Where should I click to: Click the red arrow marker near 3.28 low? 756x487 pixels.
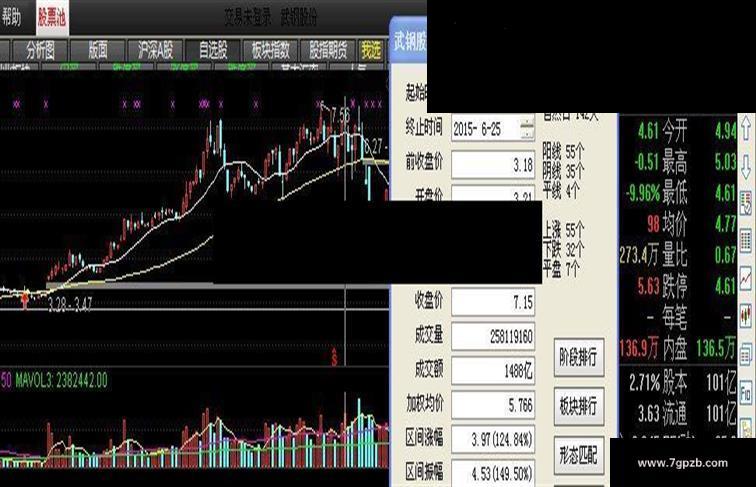25,300
